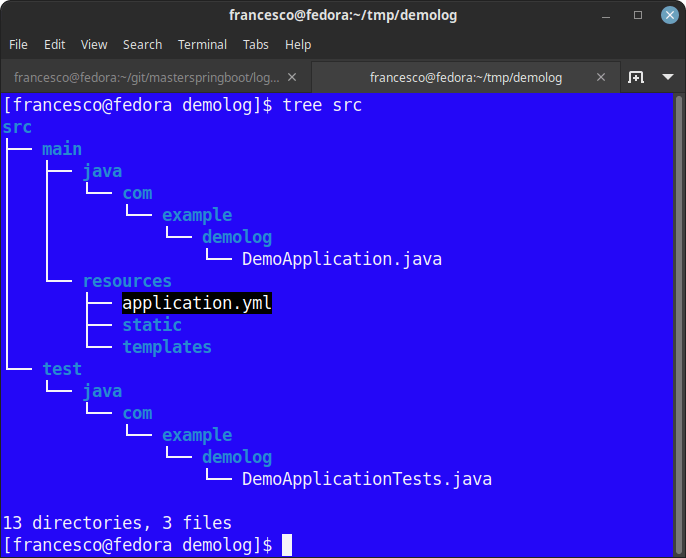Click the root 'src' directory line
This screenshot has height=558, width=686.
(x=17, y=127)
